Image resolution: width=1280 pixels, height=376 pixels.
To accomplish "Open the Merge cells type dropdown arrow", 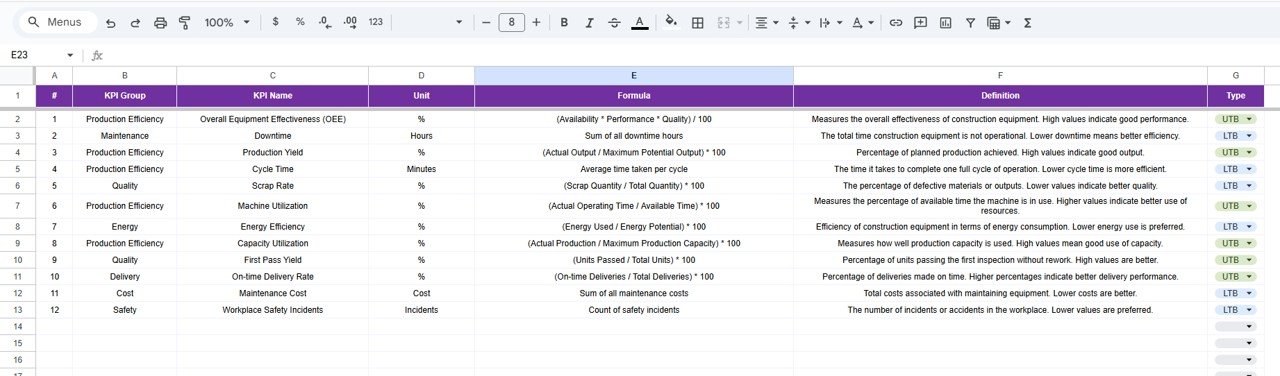I will coord(740,22).
